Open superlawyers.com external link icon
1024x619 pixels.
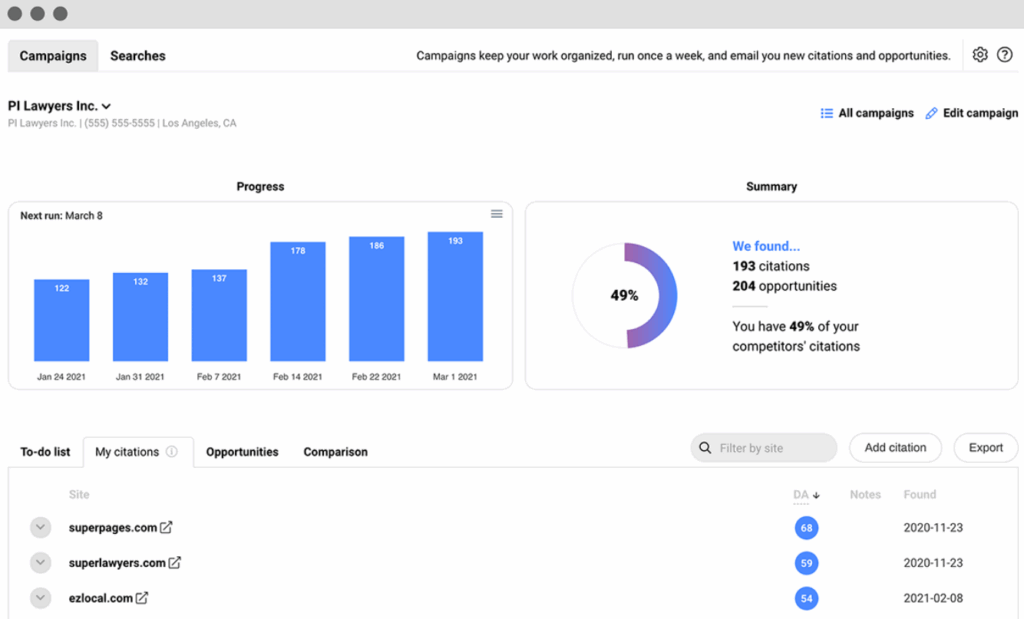[175, 563]
